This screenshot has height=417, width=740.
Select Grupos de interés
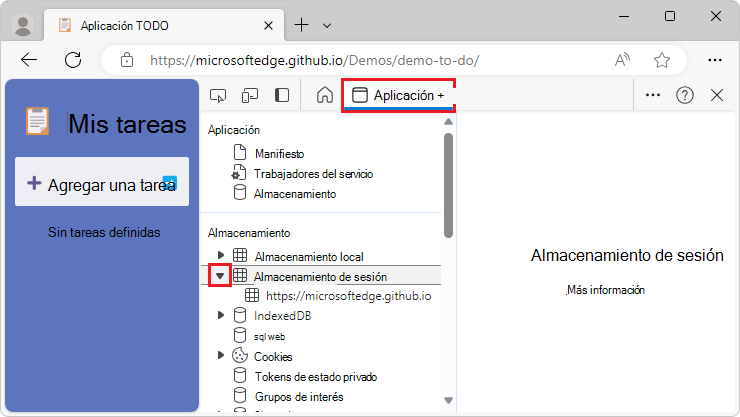click(x=299, y=397)
